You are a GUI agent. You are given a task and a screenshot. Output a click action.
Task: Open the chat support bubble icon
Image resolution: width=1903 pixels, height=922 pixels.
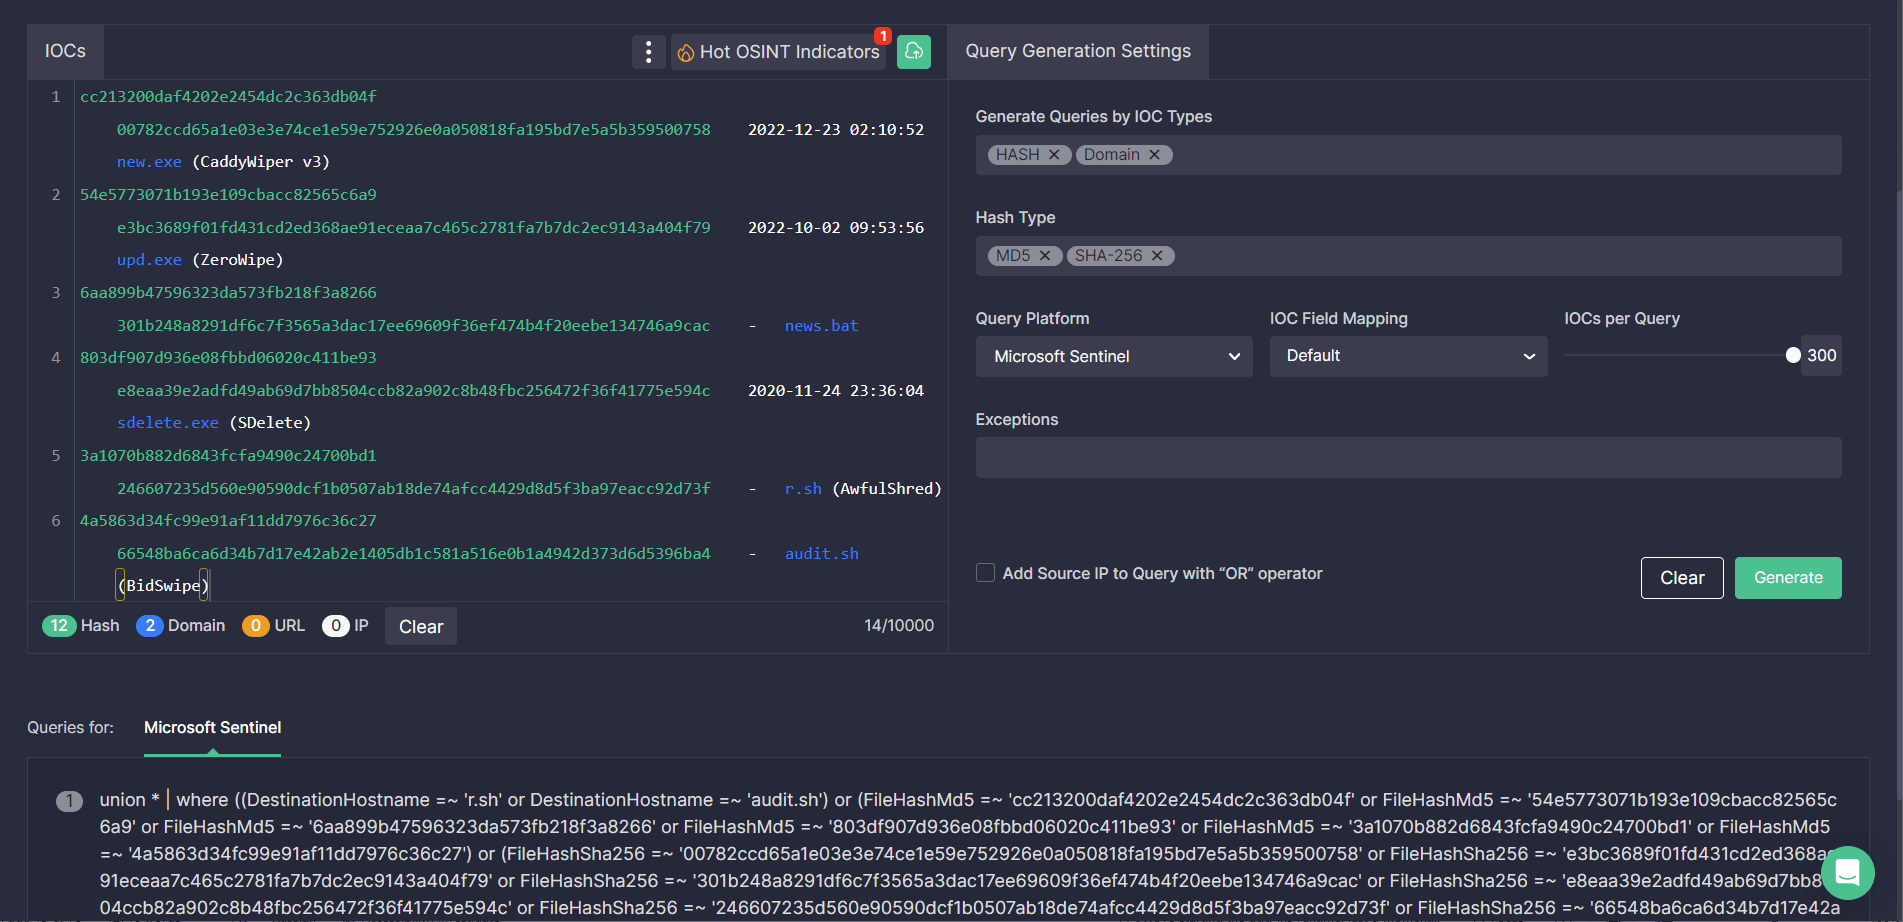(1847, 873)
